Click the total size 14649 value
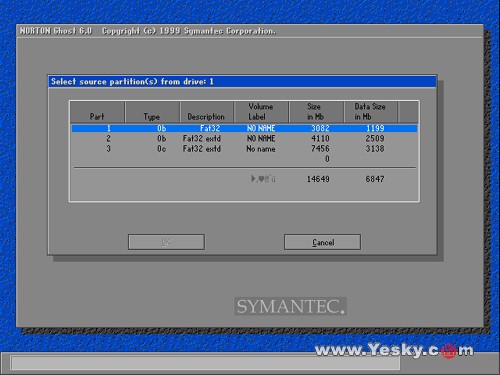500x375 pixels. tap(318, 179)
